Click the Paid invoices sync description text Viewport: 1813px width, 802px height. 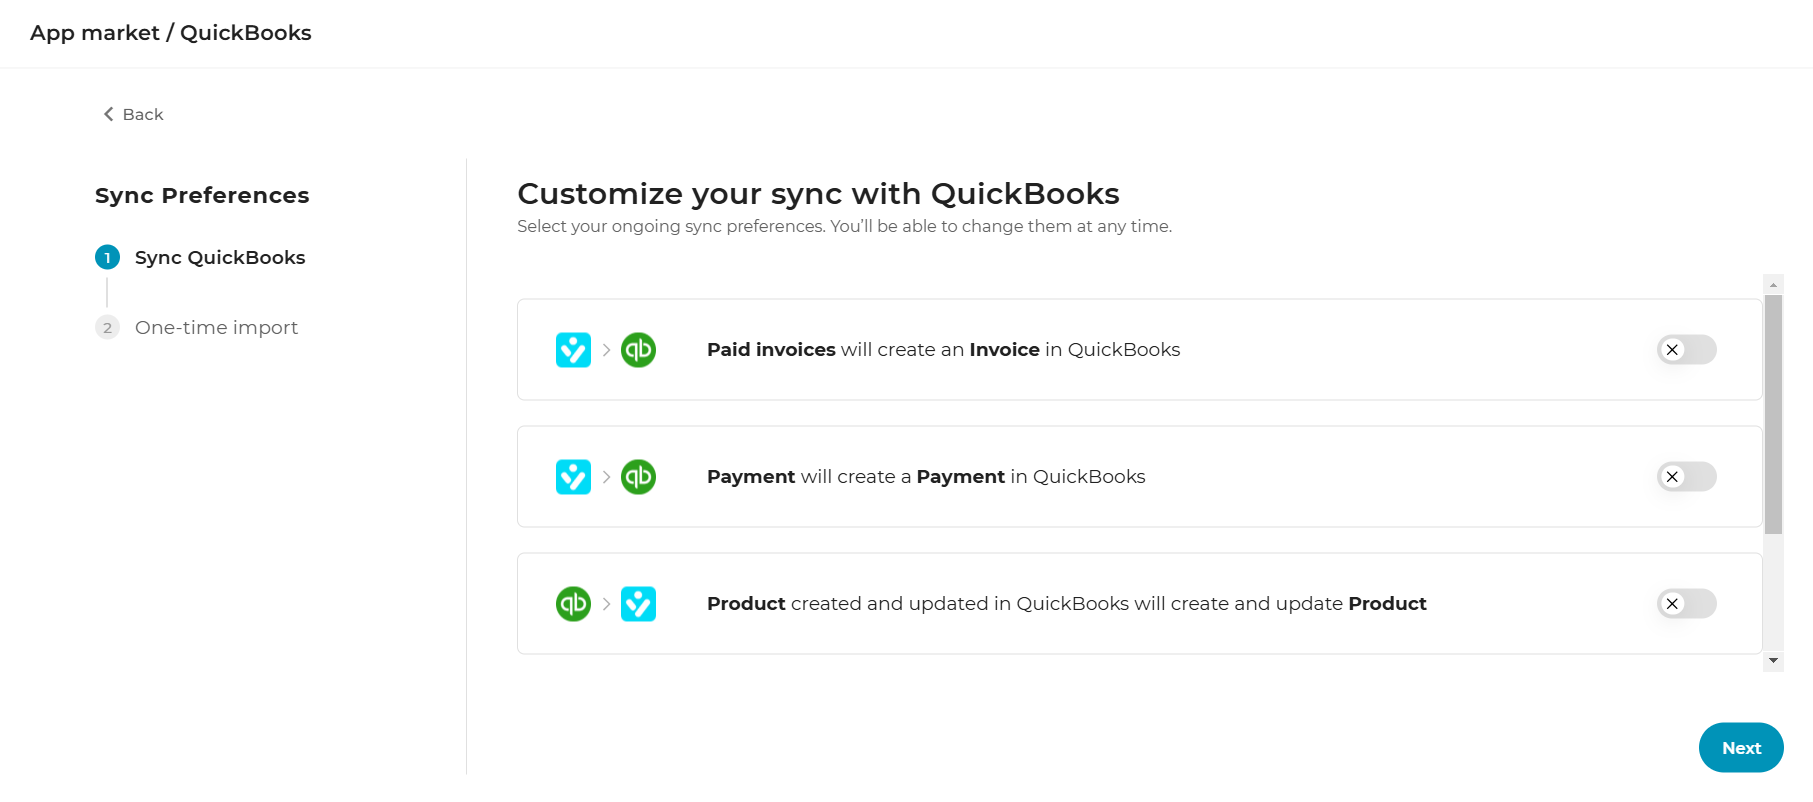click(x=943, y=350)
